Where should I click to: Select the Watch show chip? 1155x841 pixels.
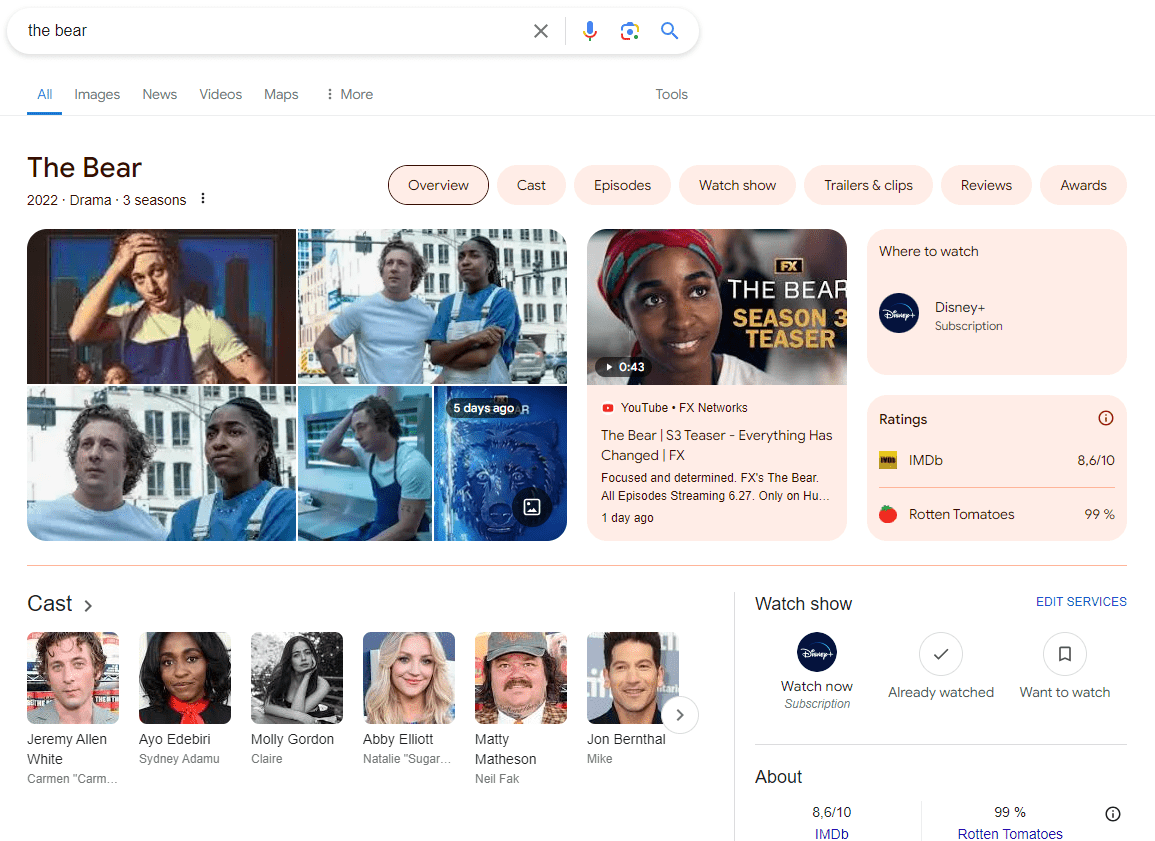pos(737,185)
